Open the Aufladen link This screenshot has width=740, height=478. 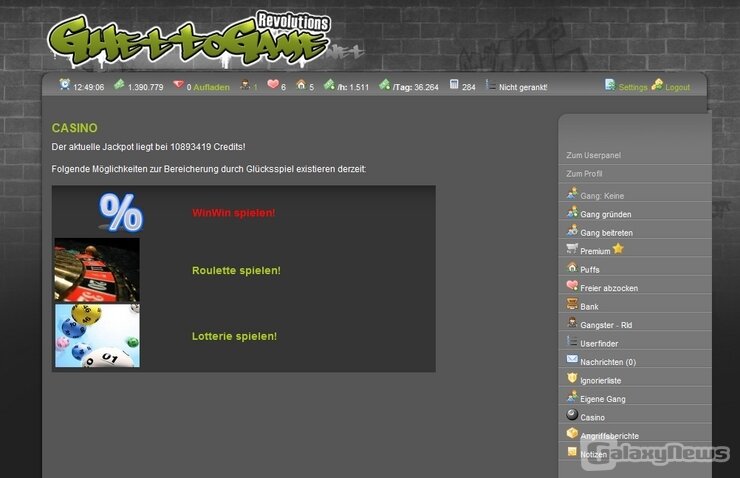(x=211, y=87)
